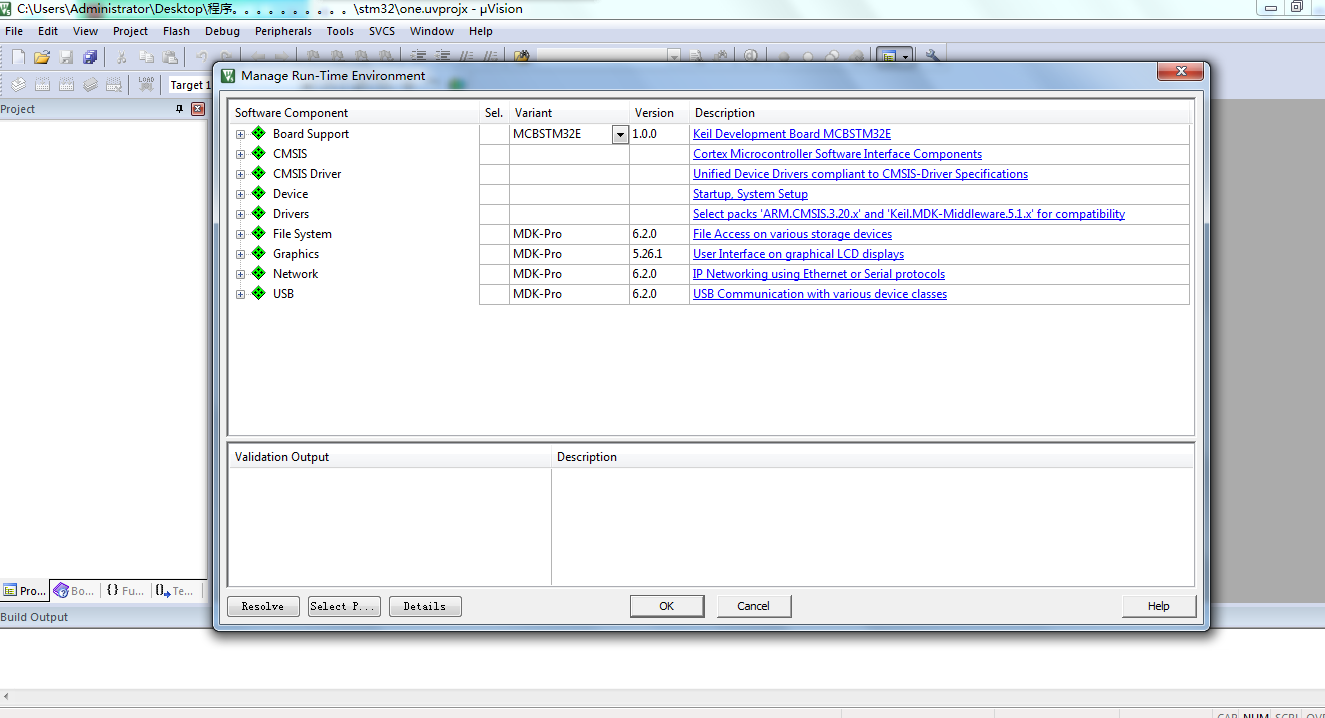The height and width of the screenshot is (718, 1325).
Task: Expand the CMSIS component tree node
Action: [x=240, y=154]
